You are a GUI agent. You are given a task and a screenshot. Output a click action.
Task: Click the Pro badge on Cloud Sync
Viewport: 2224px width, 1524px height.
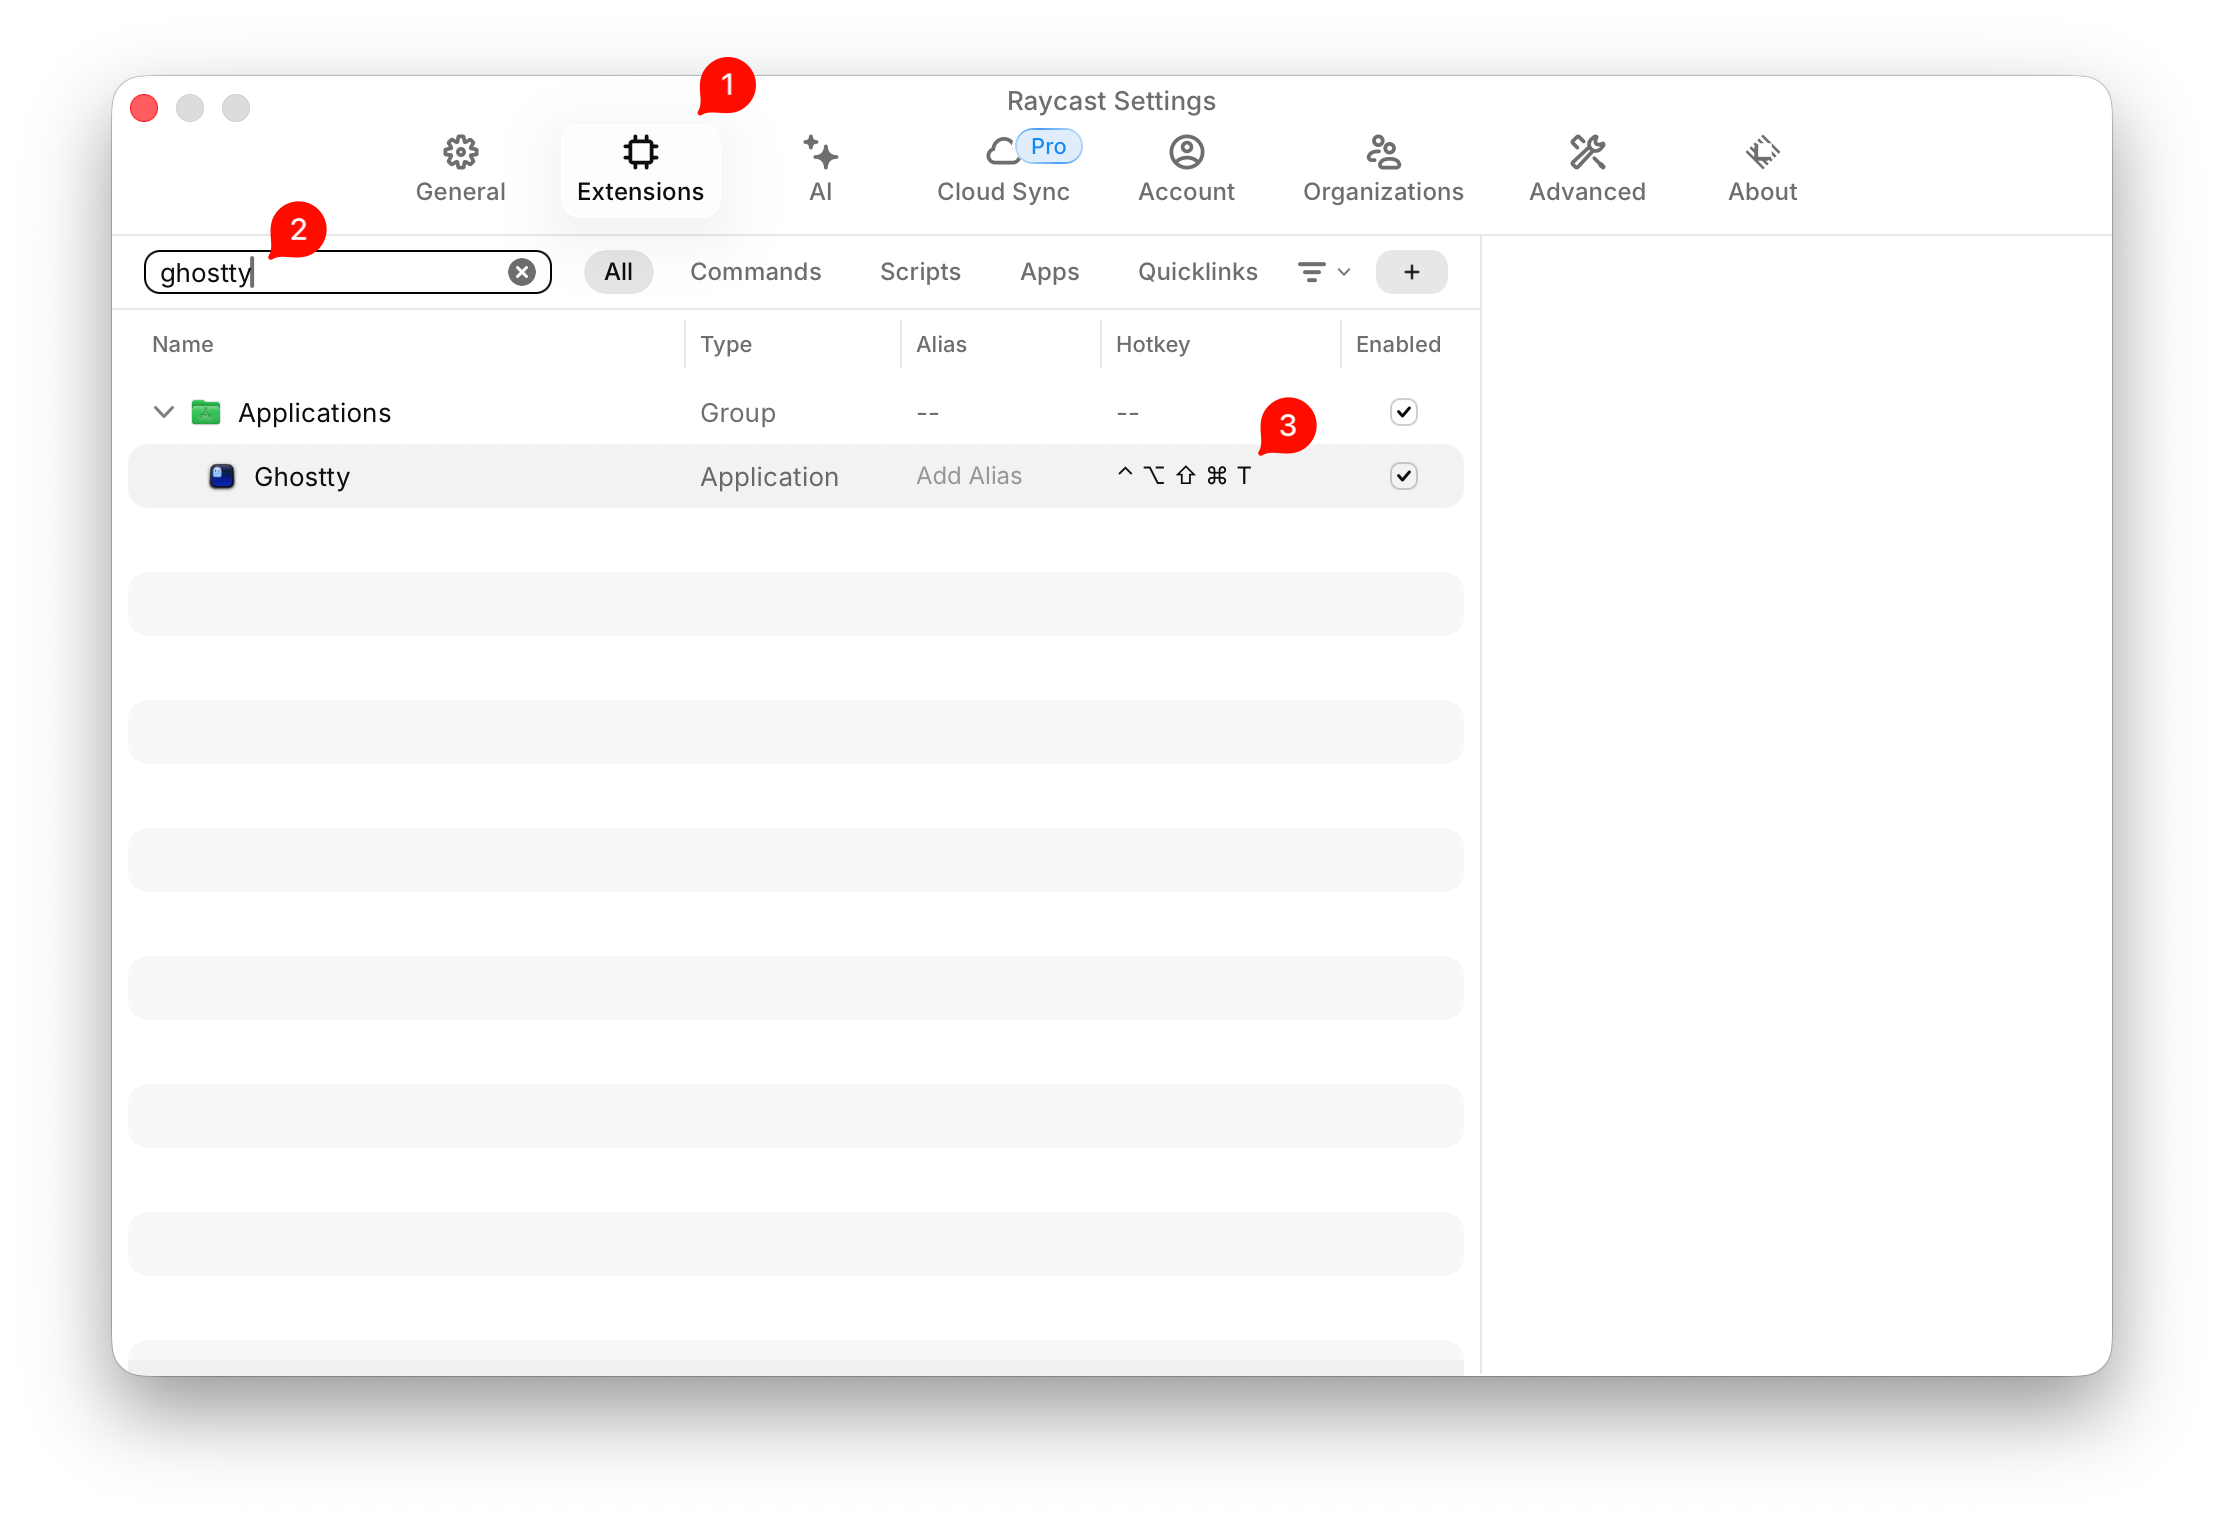[x=1048, y=146]
